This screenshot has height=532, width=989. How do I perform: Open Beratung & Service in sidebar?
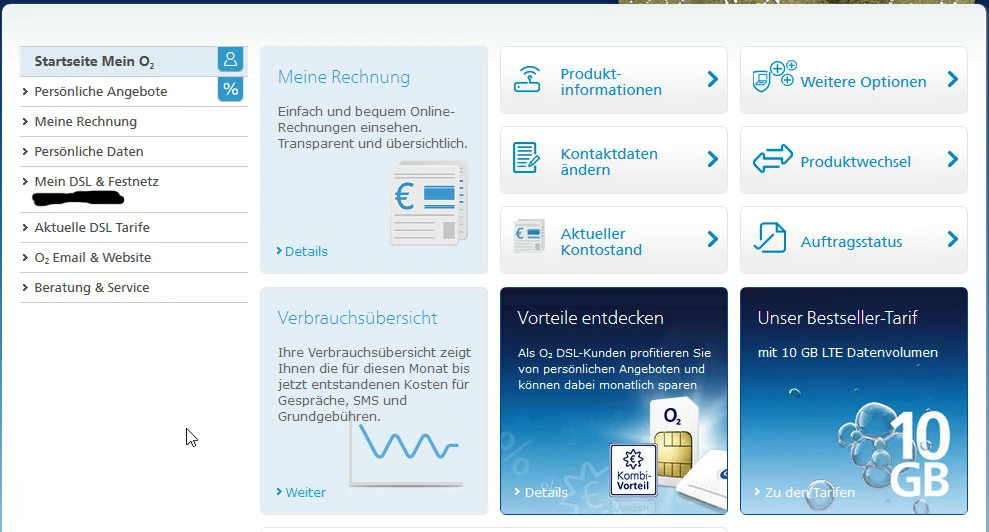92,288
